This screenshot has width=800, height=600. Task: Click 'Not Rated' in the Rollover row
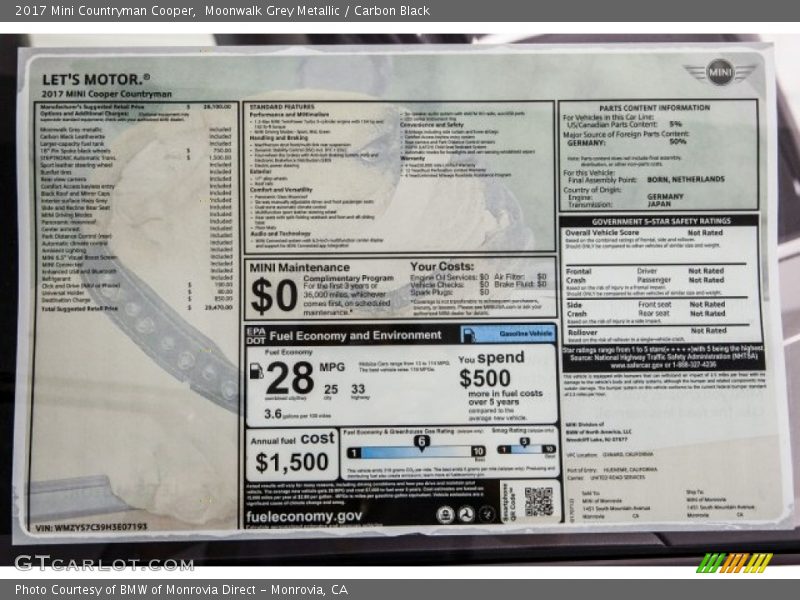tap(709, 331)
